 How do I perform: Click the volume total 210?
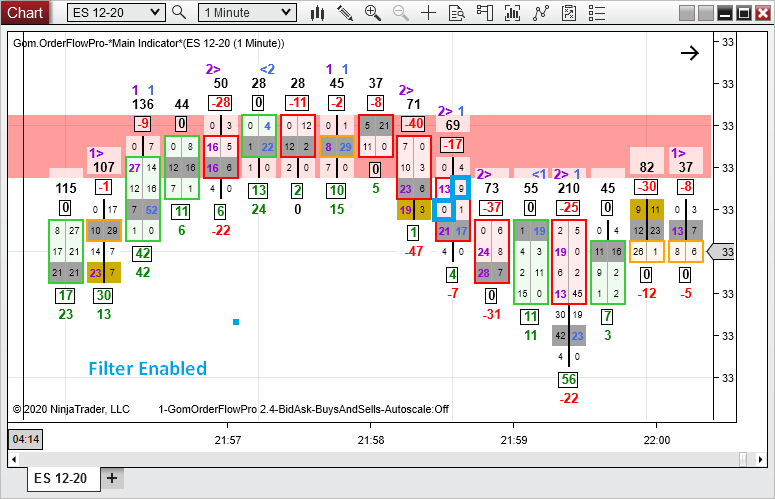coord(568,188)
